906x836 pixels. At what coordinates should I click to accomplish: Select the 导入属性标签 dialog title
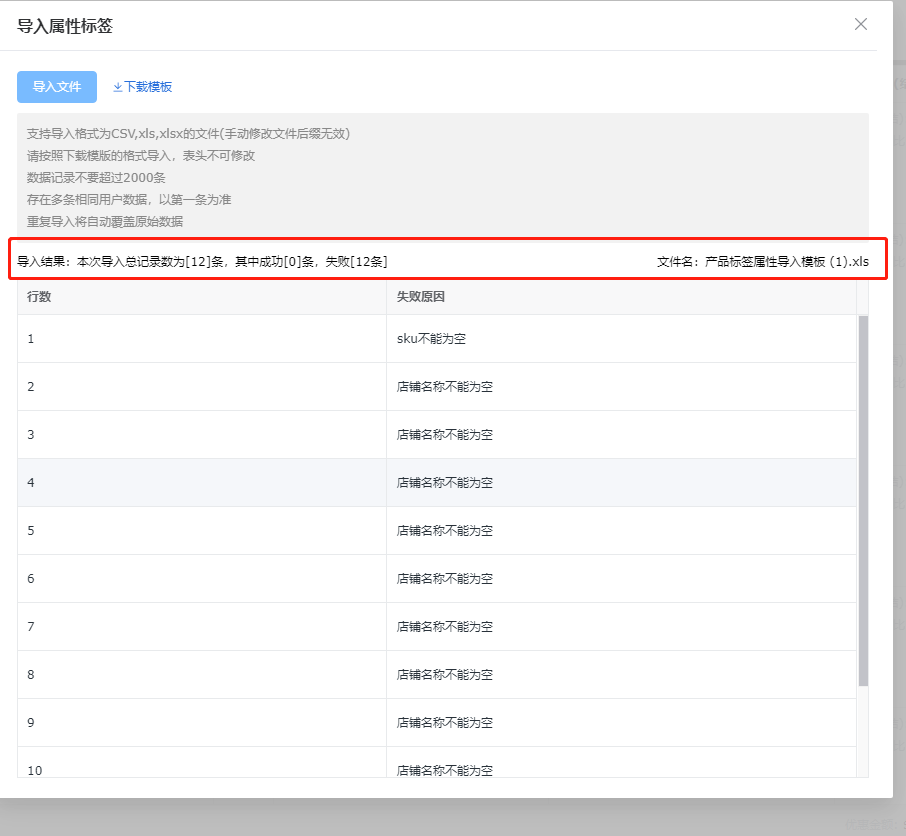pyautogui.click(x=65, y=26)
